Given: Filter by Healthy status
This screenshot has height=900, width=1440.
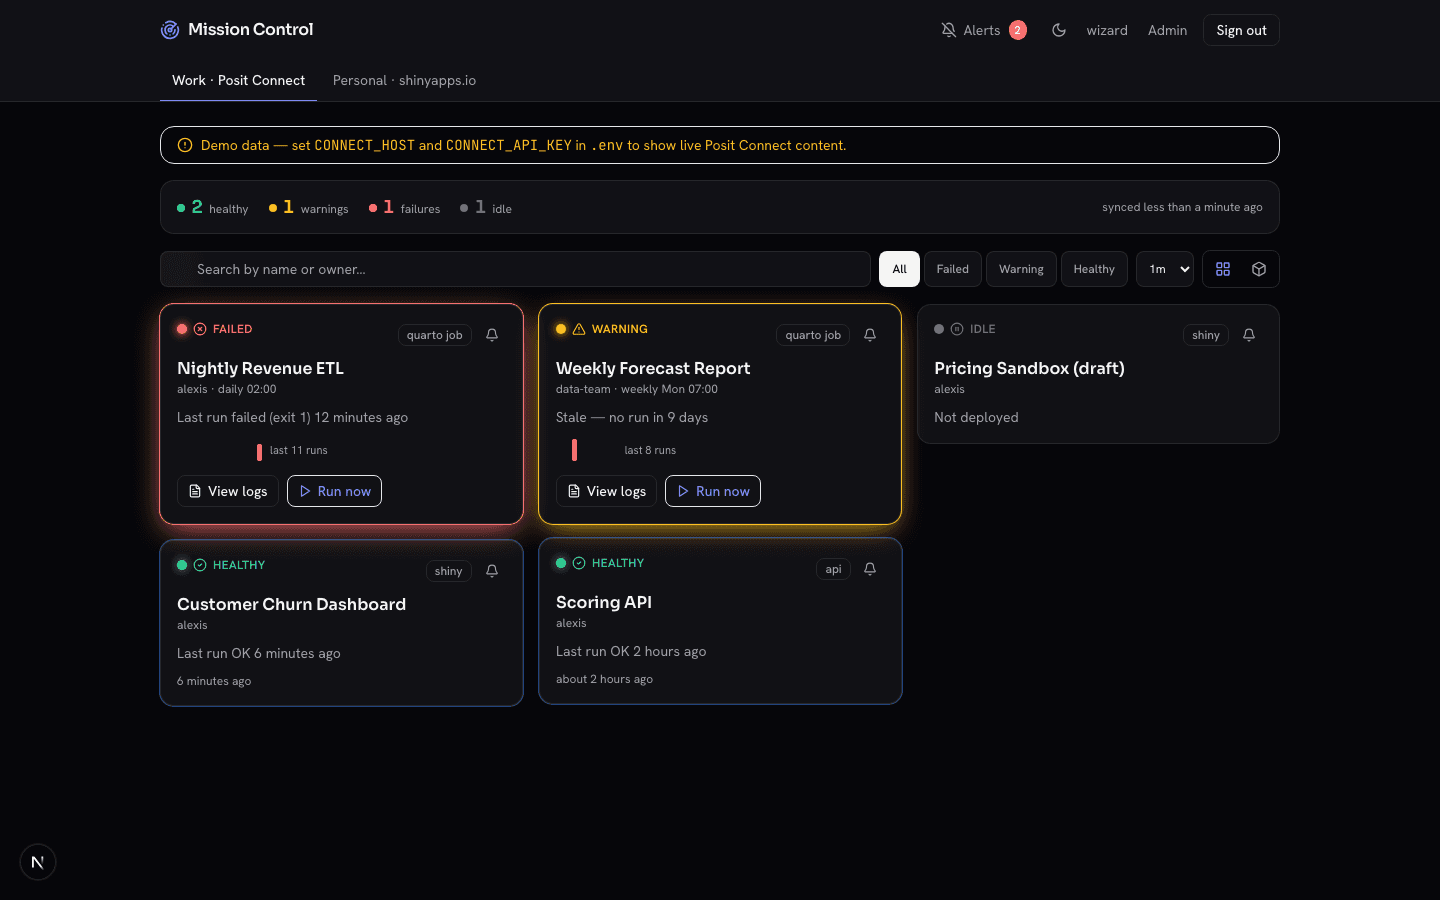Looking at the screenshot, I should point(1094,269).
